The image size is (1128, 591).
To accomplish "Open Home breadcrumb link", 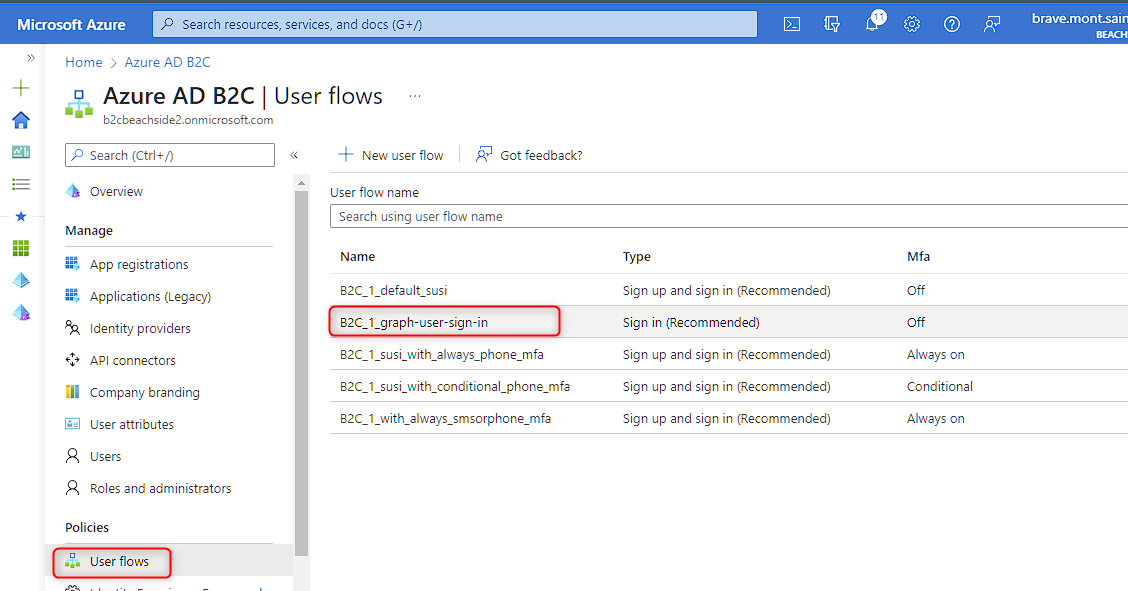I will (83, 63).
